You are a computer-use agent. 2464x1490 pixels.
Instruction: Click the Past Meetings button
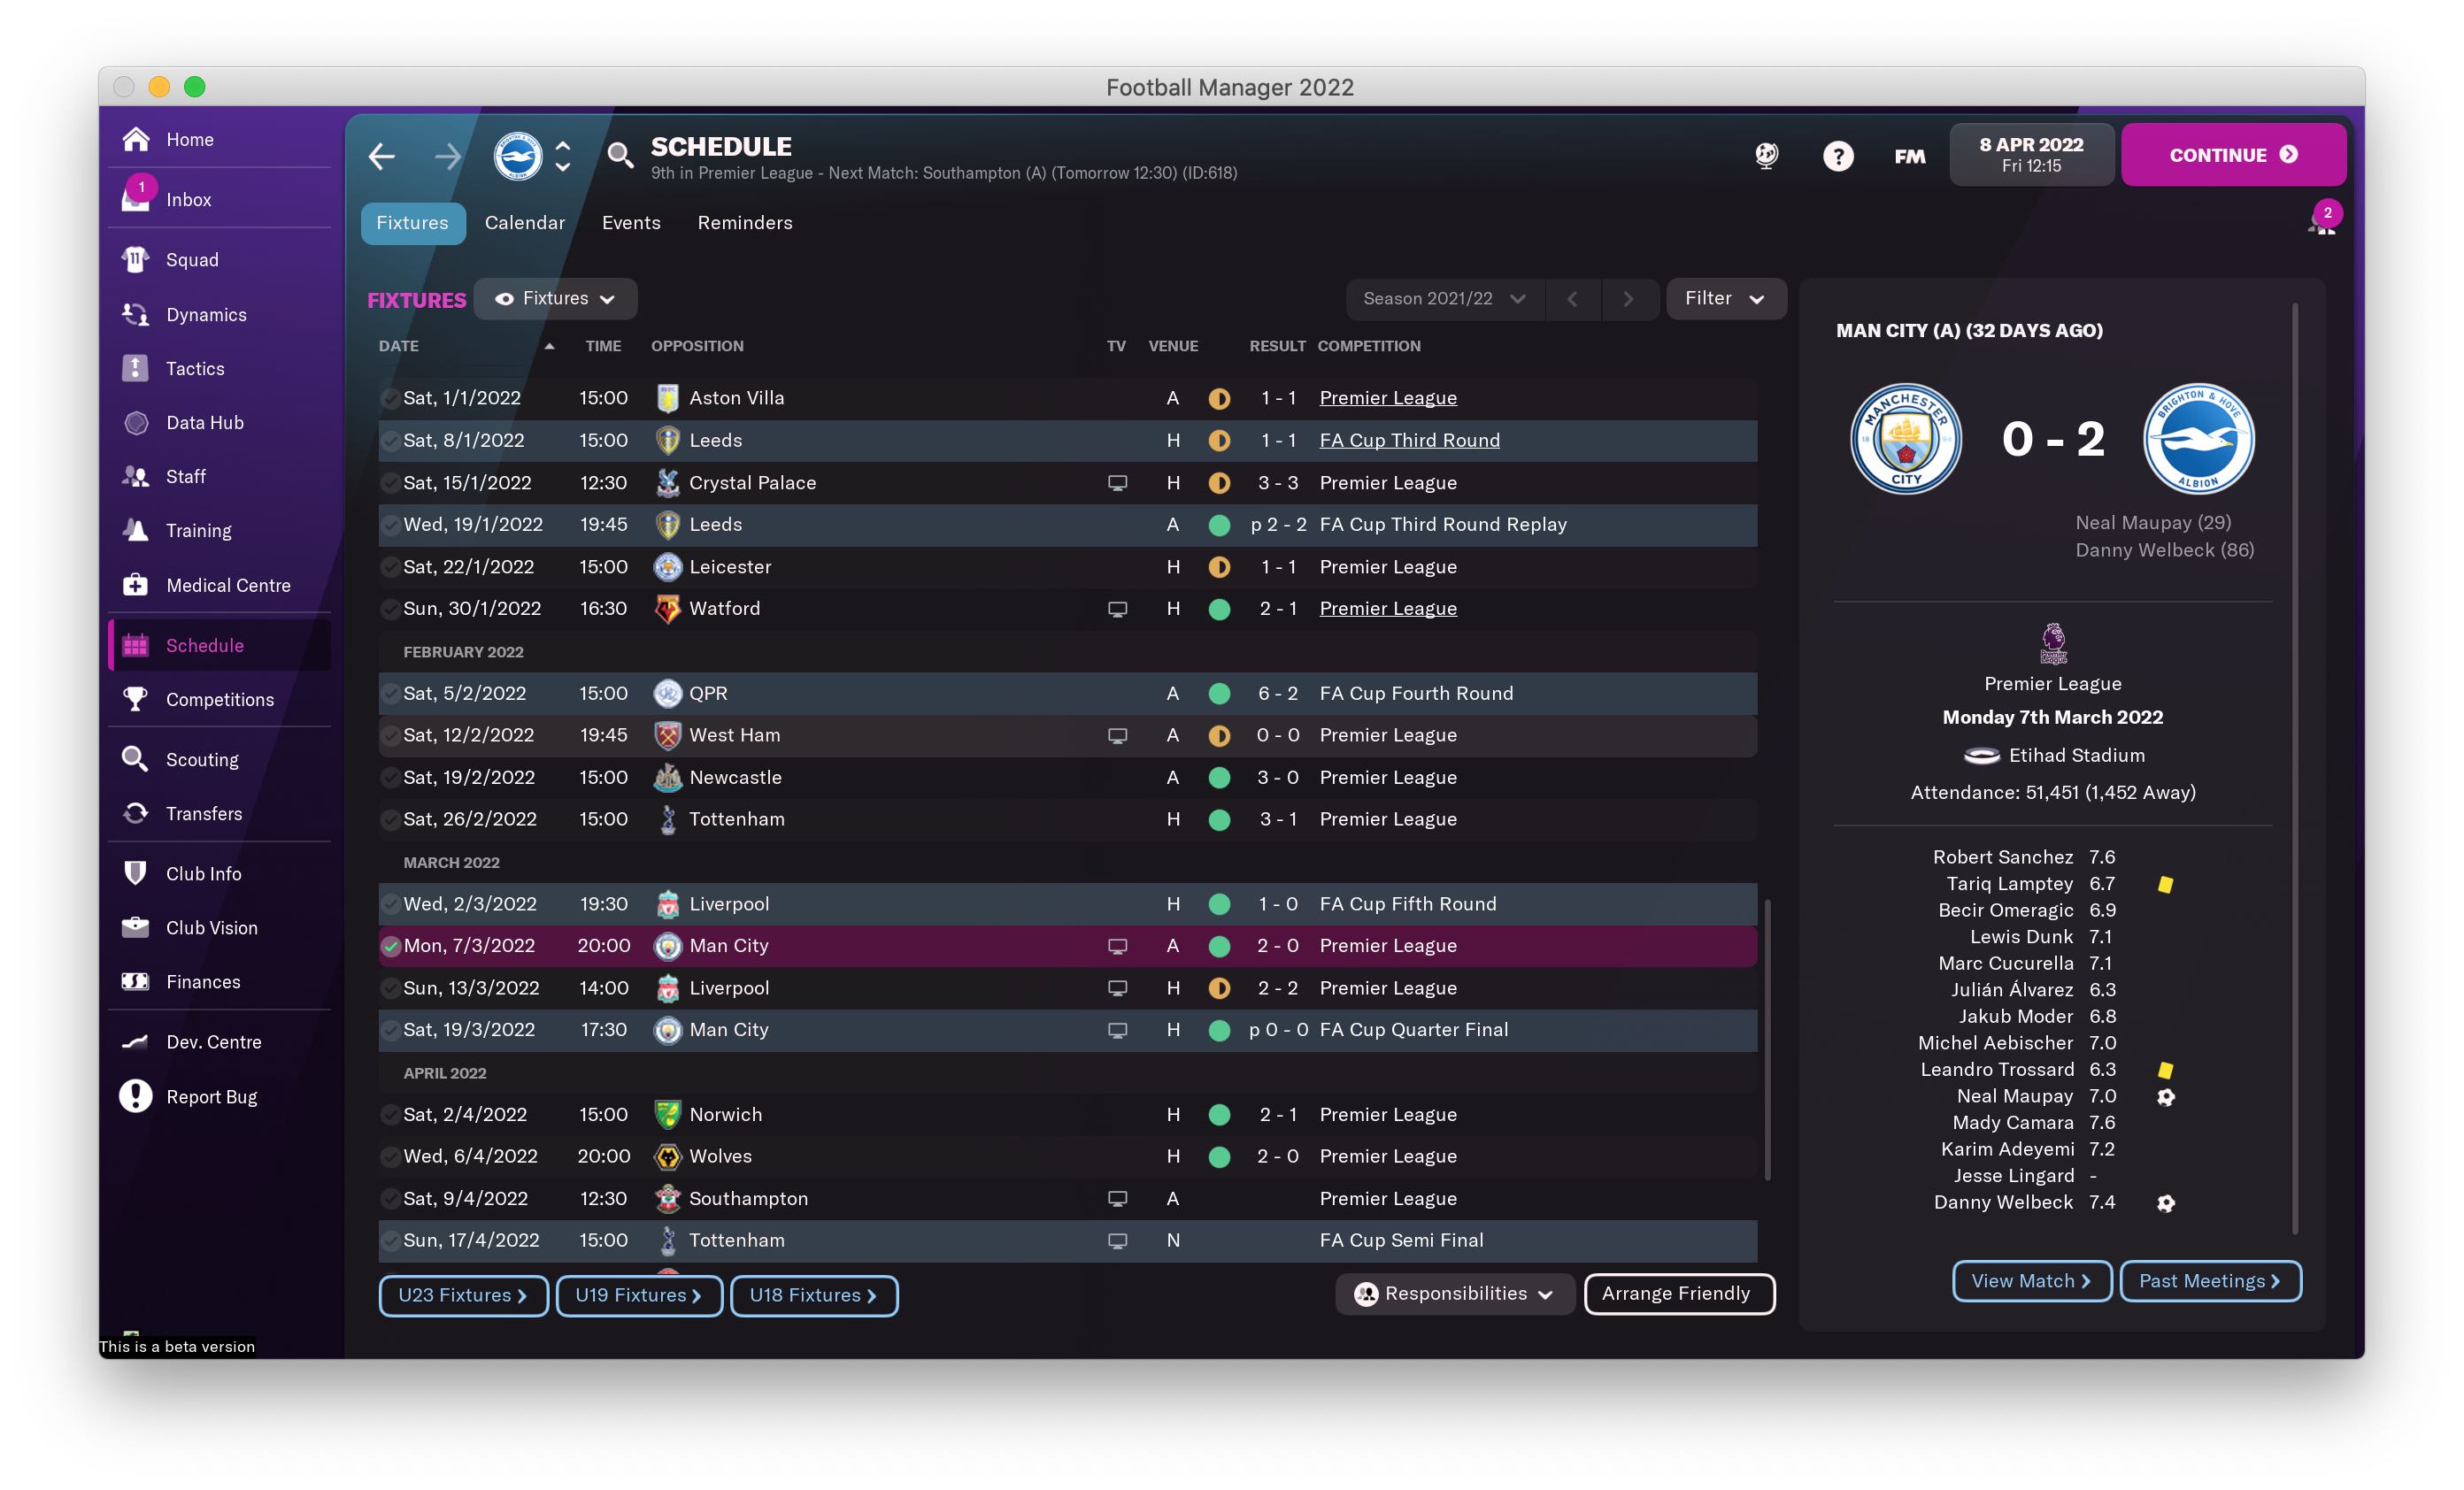click(2210, 1280)
